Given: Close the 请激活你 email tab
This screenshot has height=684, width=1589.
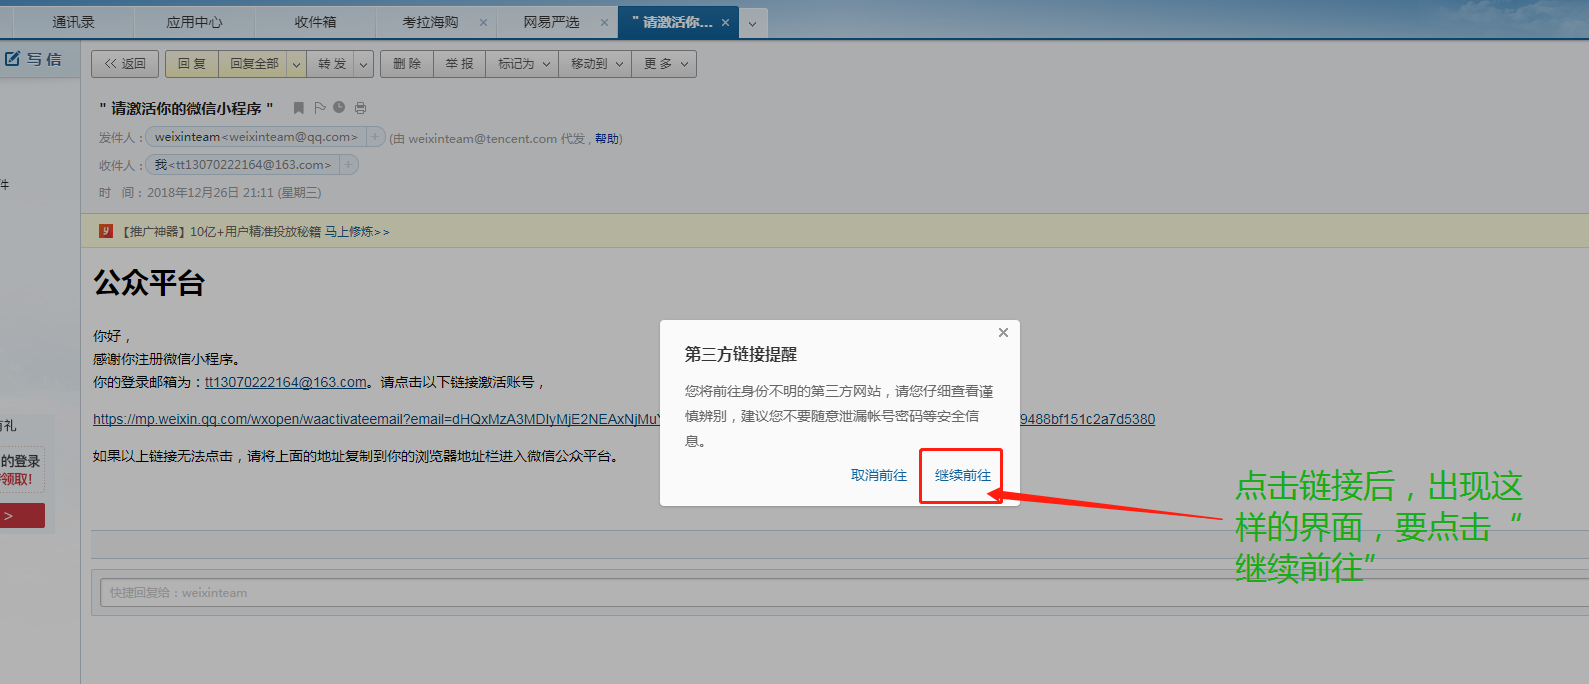Looking at the screenshot, I should (x=725, y=22).
